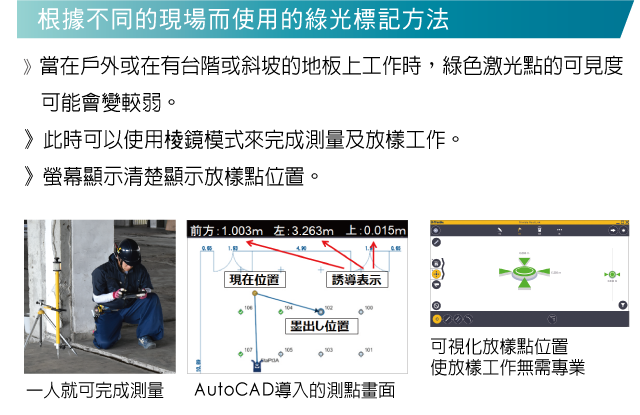Select completed point 107 check mark
The height and width of the screenshot is (415, 640).
click(x=240, y=354)
